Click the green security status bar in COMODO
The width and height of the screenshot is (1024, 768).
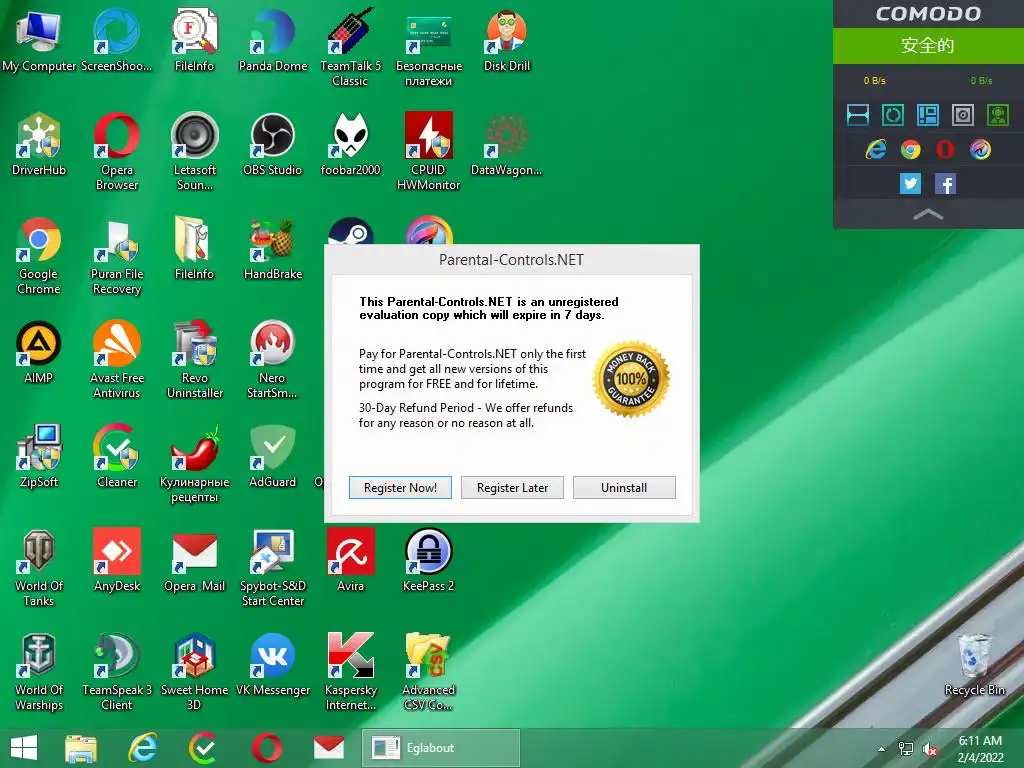pos(928,46)
